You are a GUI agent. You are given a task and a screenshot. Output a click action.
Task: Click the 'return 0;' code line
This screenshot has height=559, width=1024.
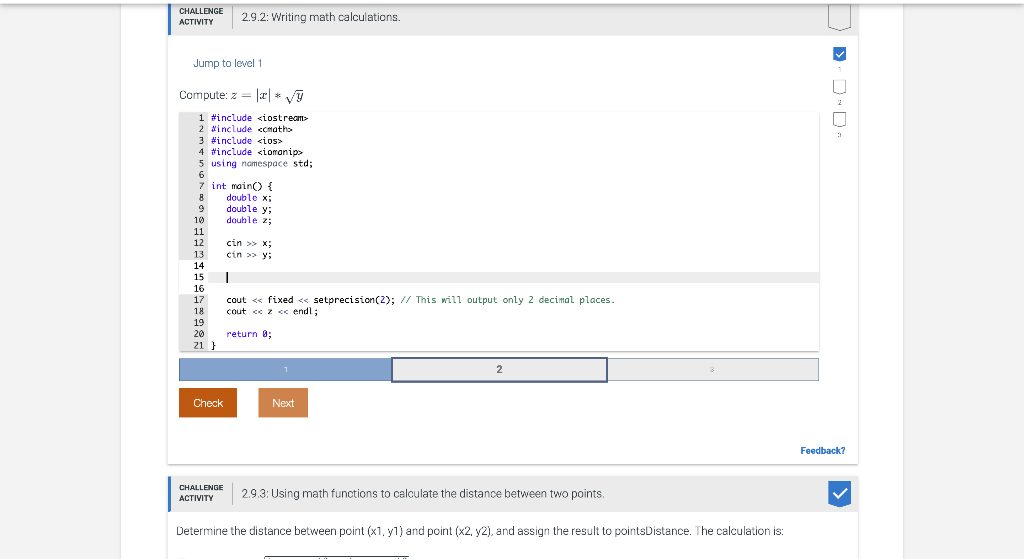click(x=249, y=334)
